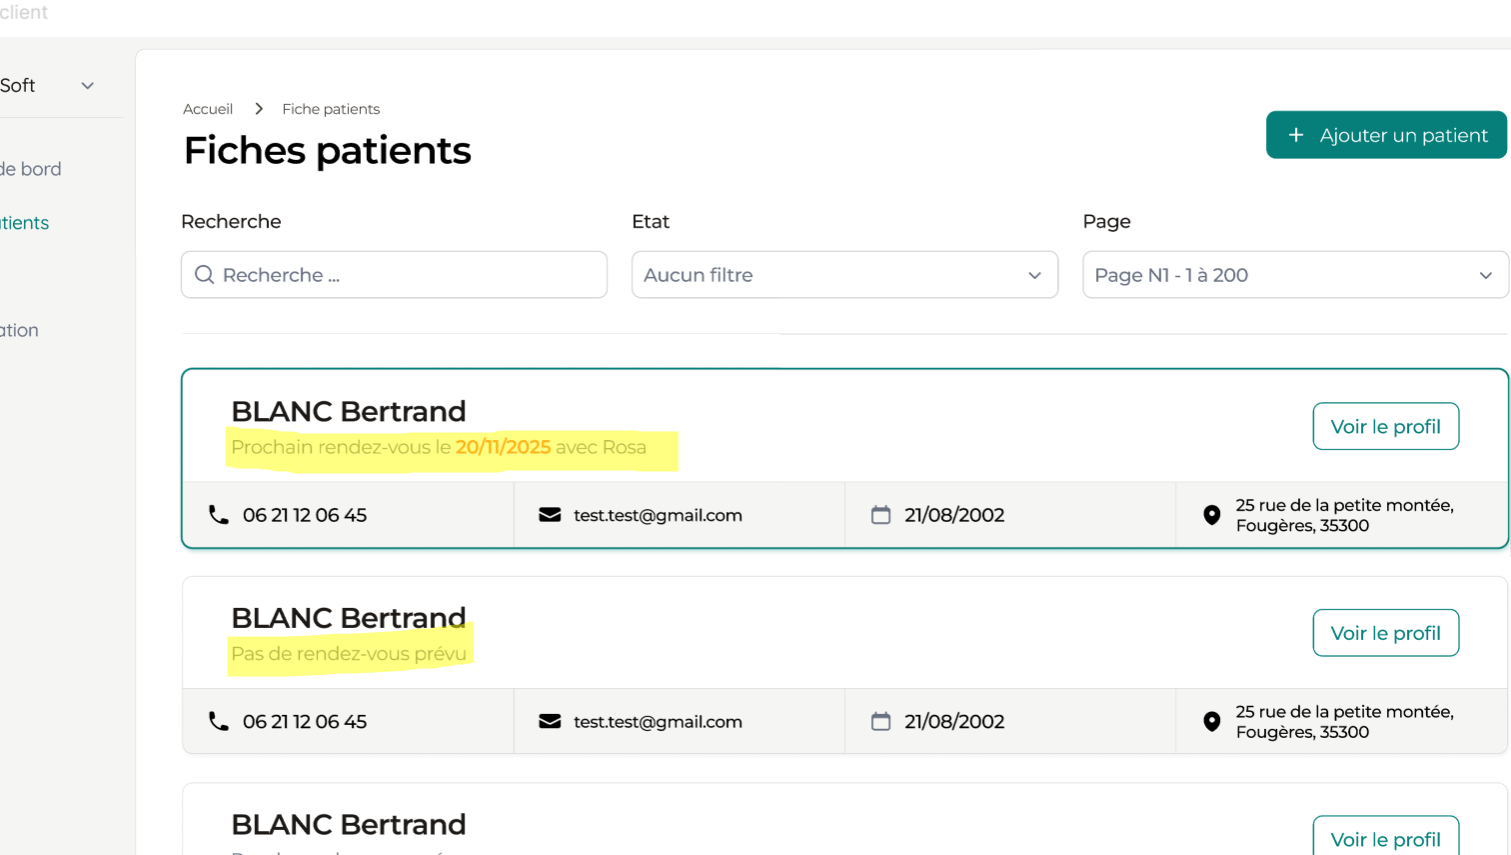Go to Accueil in the breadcrumb
The height and width of the screenshot is (855, 1511).
(208, 109)
